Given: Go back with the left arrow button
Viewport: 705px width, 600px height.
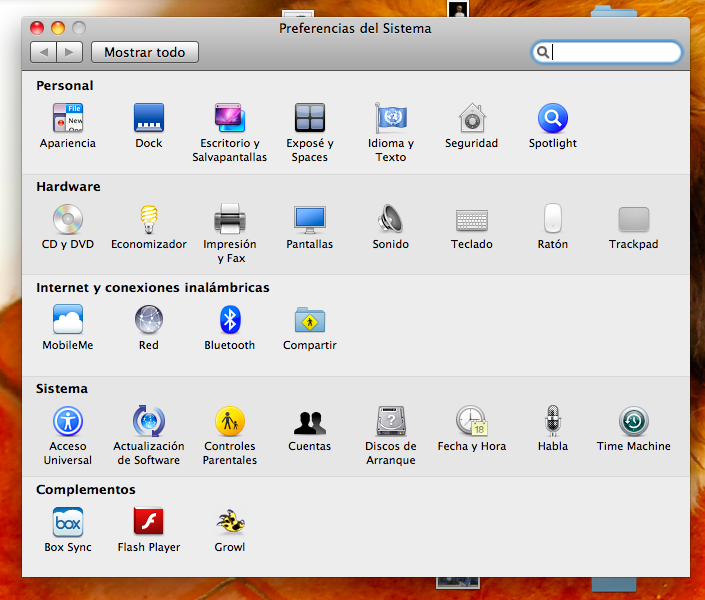Looking at the screenshot, I should coord(43,52).
